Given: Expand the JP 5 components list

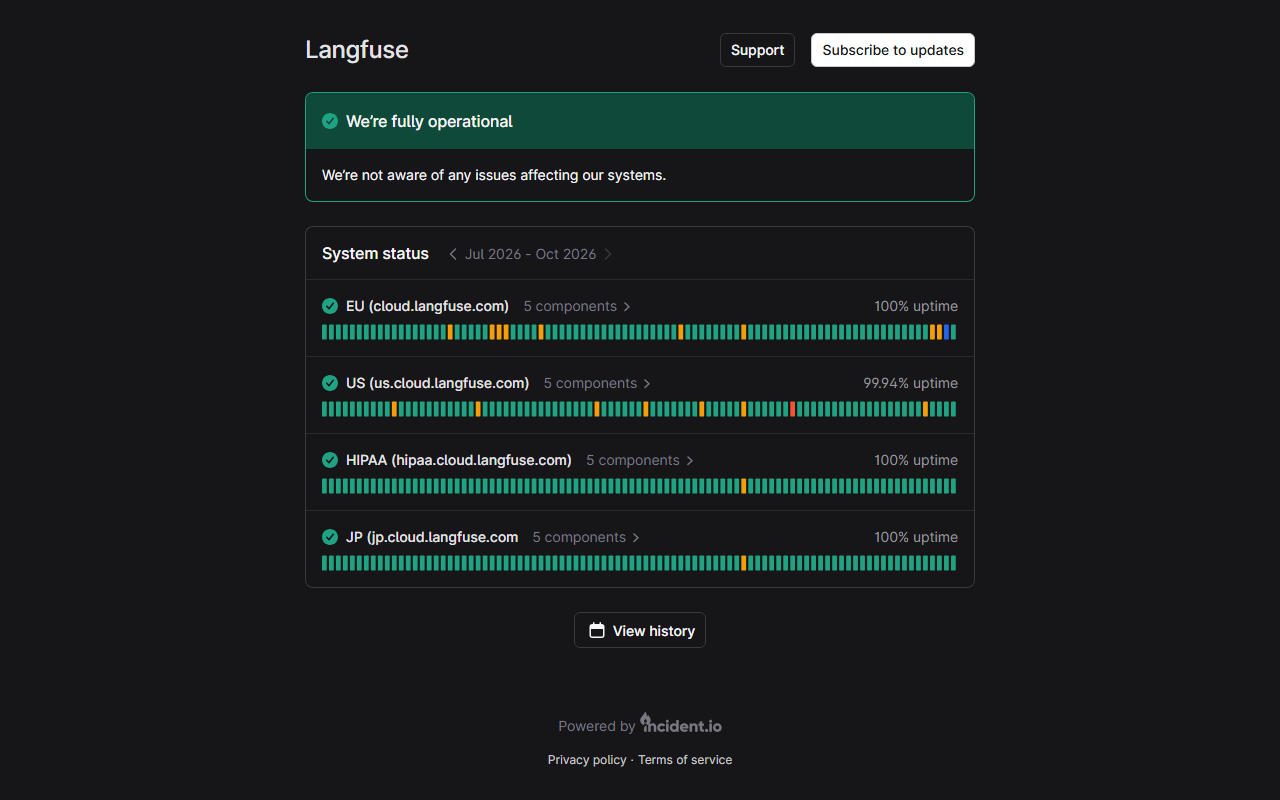Looking at the screenshot, I should click(x=586, y=537).
